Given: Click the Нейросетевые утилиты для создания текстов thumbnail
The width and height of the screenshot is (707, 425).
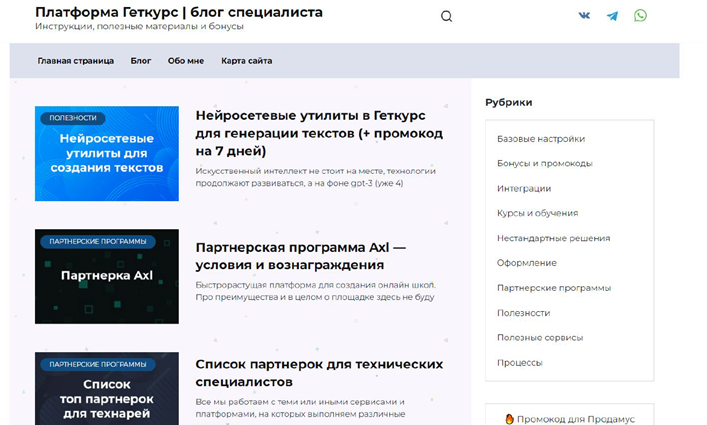Looking at the screenshot, I should tap(107, 154).
